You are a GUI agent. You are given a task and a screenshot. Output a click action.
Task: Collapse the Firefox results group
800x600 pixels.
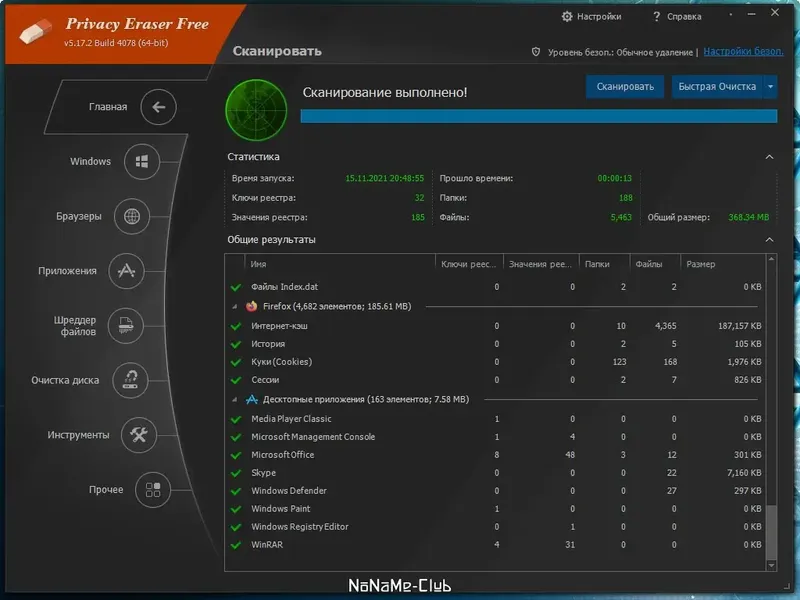(x=235, y=307)
